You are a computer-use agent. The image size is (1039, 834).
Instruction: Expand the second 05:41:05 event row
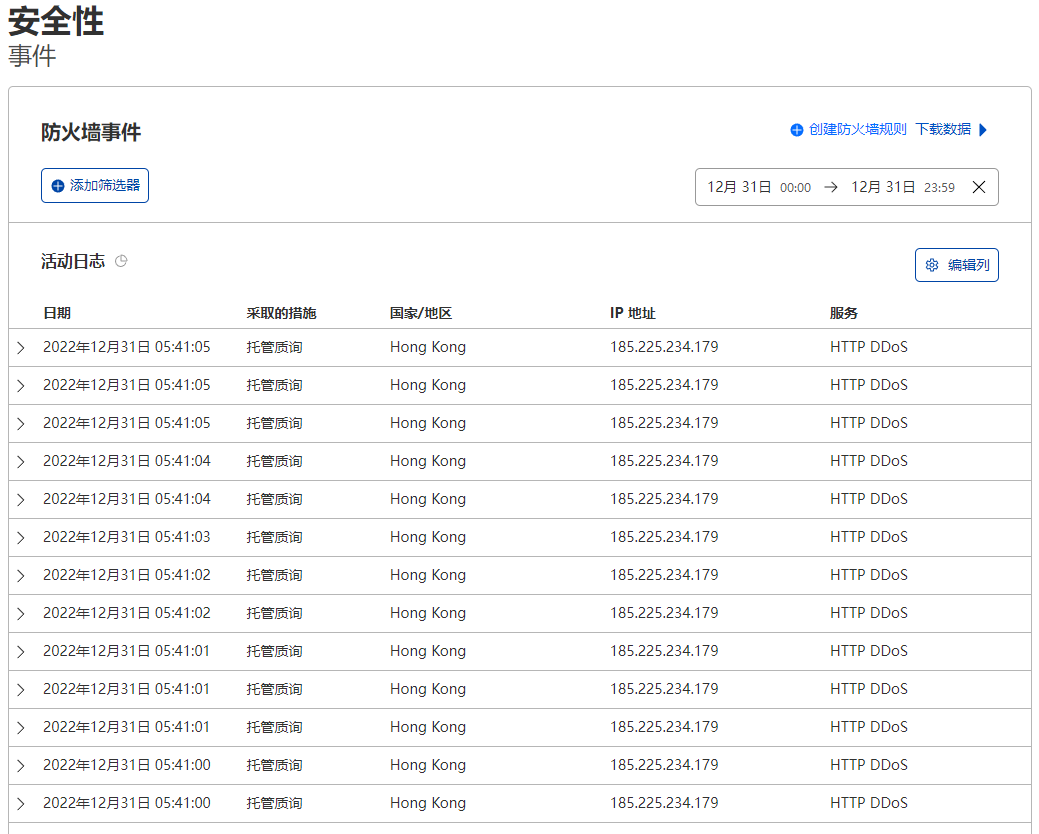pyautogui.click(x=21, y=386)
